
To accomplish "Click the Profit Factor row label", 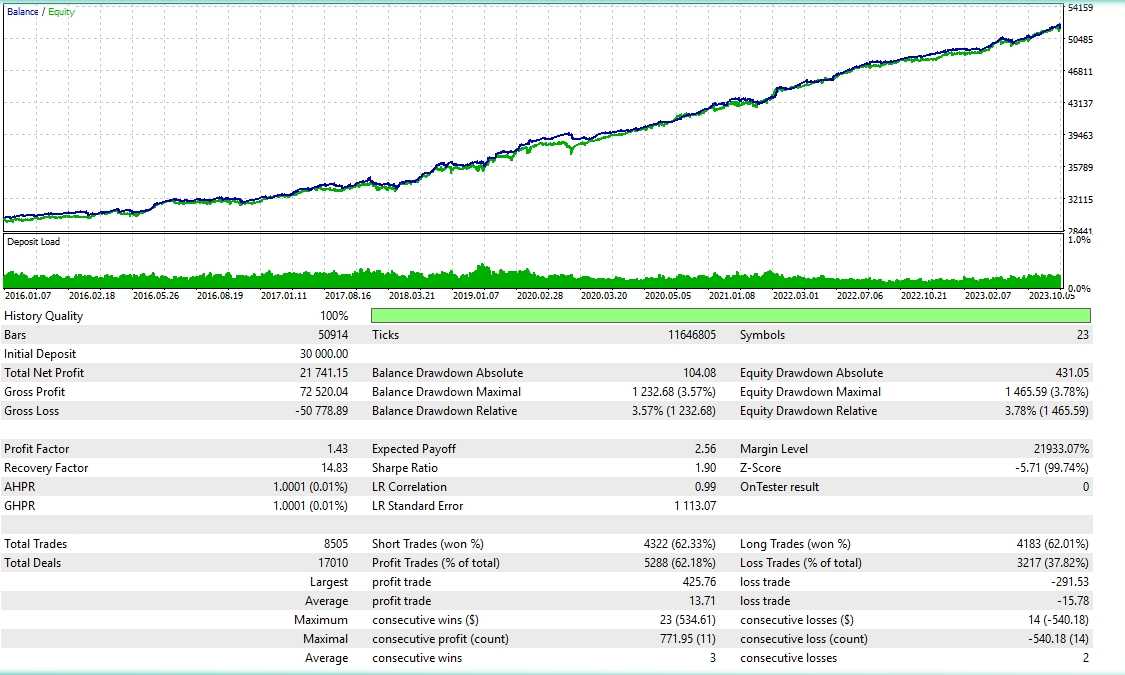I will point(37,449).
